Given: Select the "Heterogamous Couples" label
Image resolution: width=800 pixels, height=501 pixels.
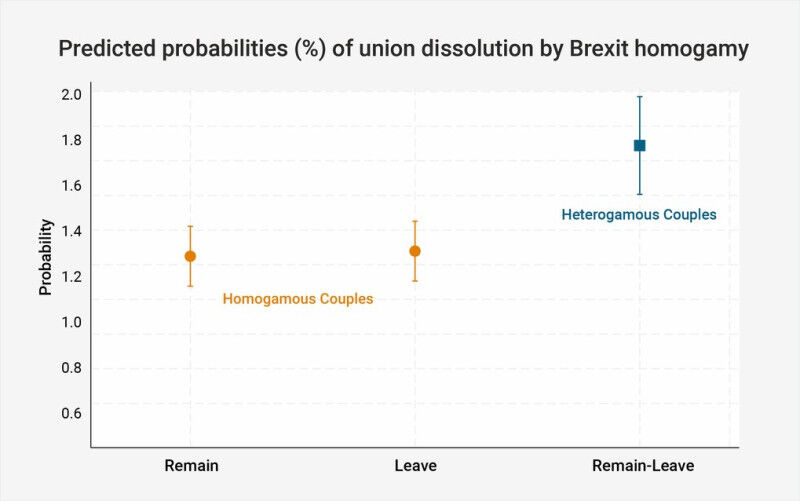Looking at the screenshot, I should tap(639, 215).
